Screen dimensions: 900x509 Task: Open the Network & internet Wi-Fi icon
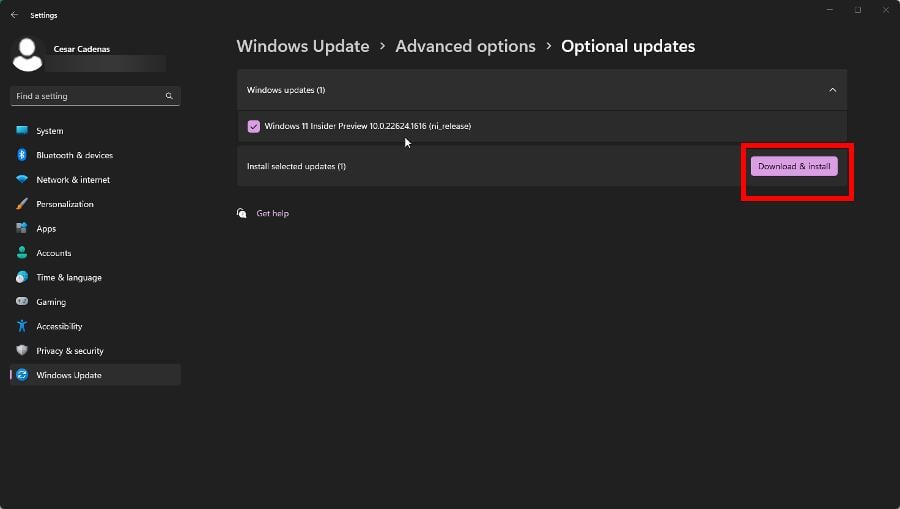22,179
